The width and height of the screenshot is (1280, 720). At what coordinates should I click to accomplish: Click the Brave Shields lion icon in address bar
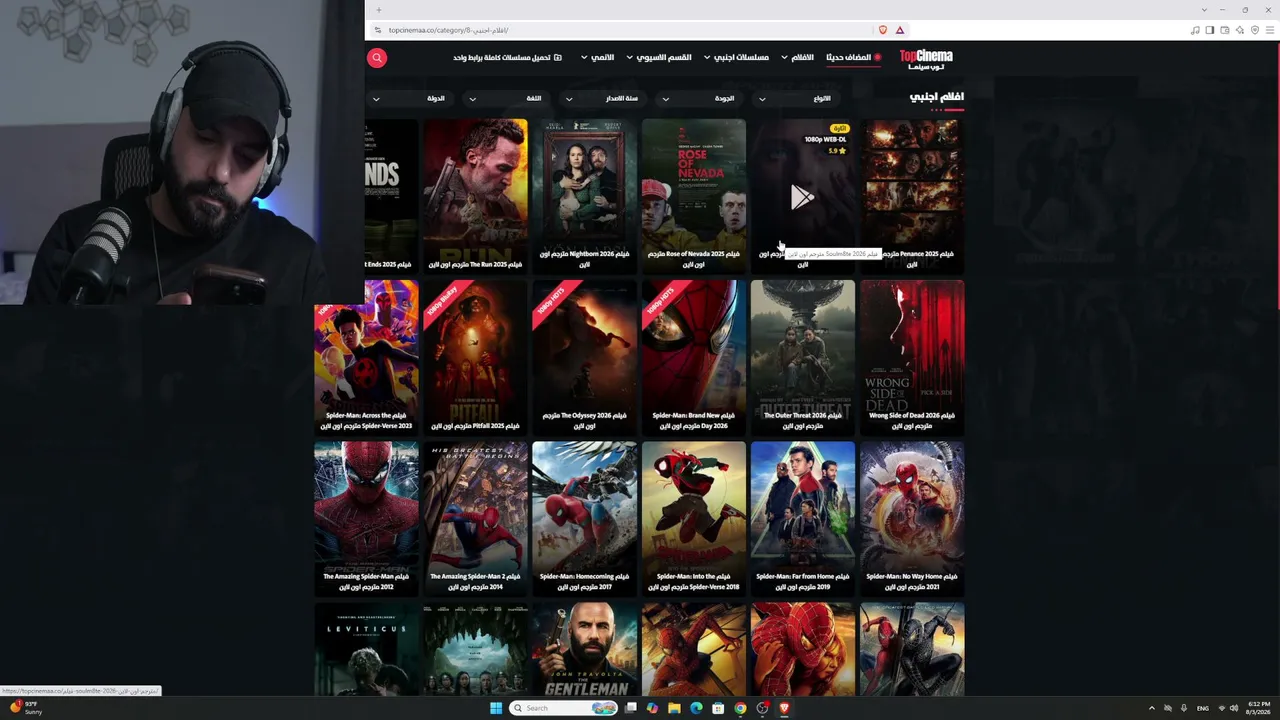(x=882, y=30)
